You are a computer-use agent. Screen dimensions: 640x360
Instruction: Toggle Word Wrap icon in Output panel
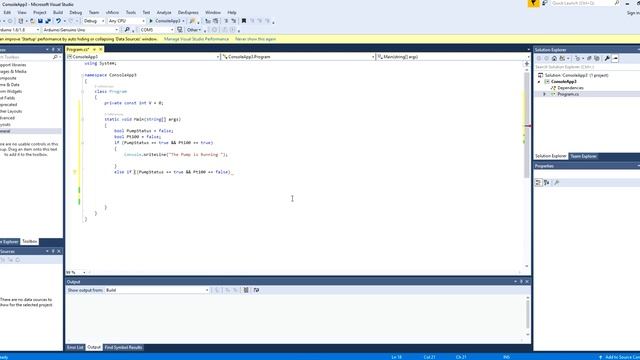tap(256, 290)
